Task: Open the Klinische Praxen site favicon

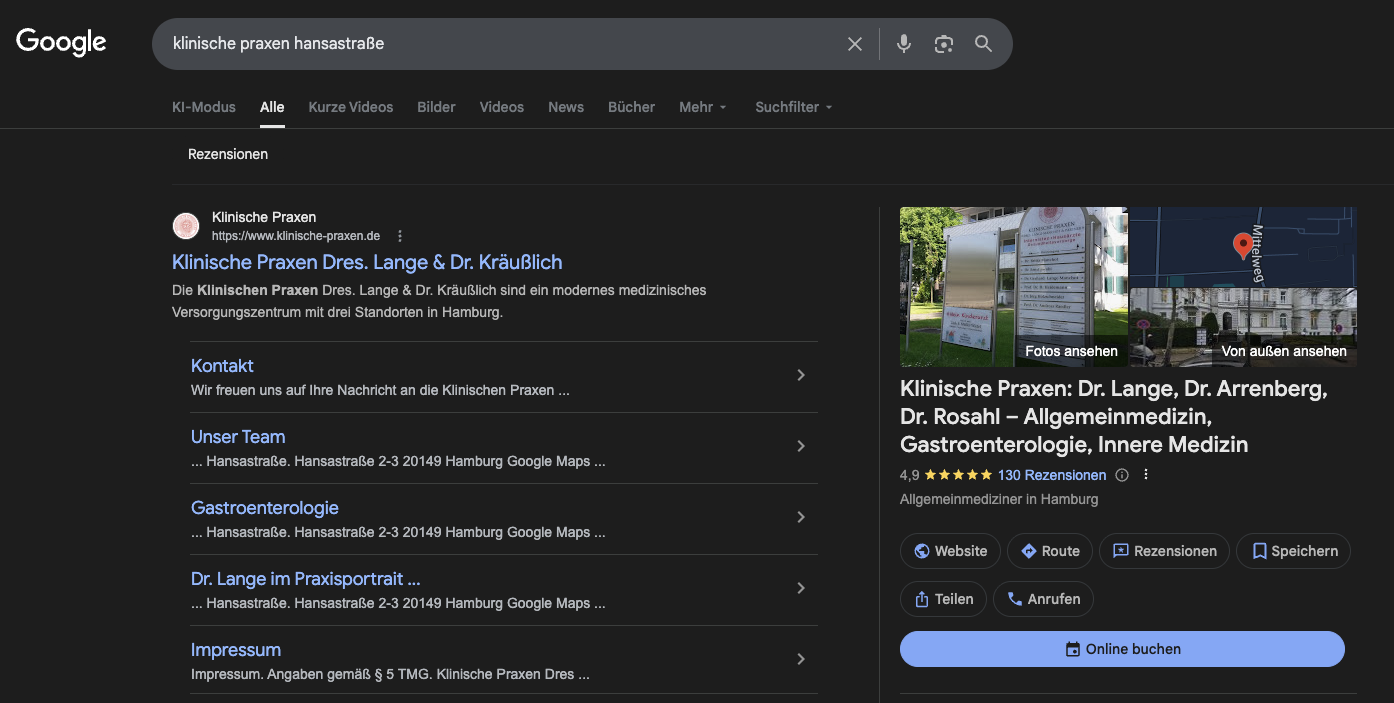Action: (x=186, y=226)
